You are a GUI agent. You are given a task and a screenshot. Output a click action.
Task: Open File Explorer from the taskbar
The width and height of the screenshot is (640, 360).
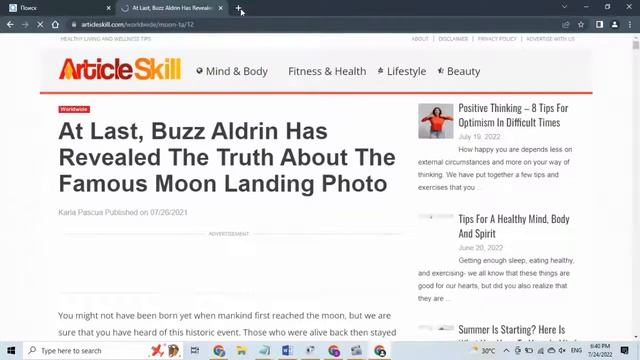click(x=241, y=351)
